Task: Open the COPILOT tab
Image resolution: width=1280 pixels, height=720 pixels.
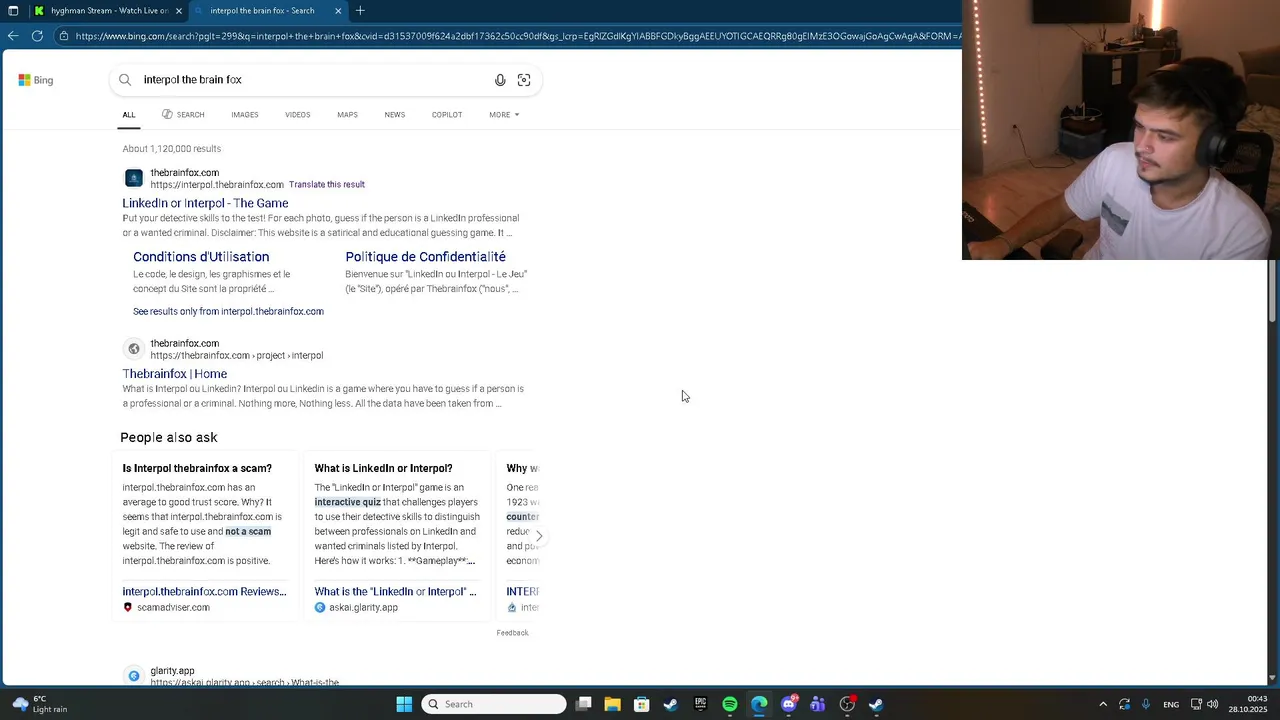Action: (447, 115)
